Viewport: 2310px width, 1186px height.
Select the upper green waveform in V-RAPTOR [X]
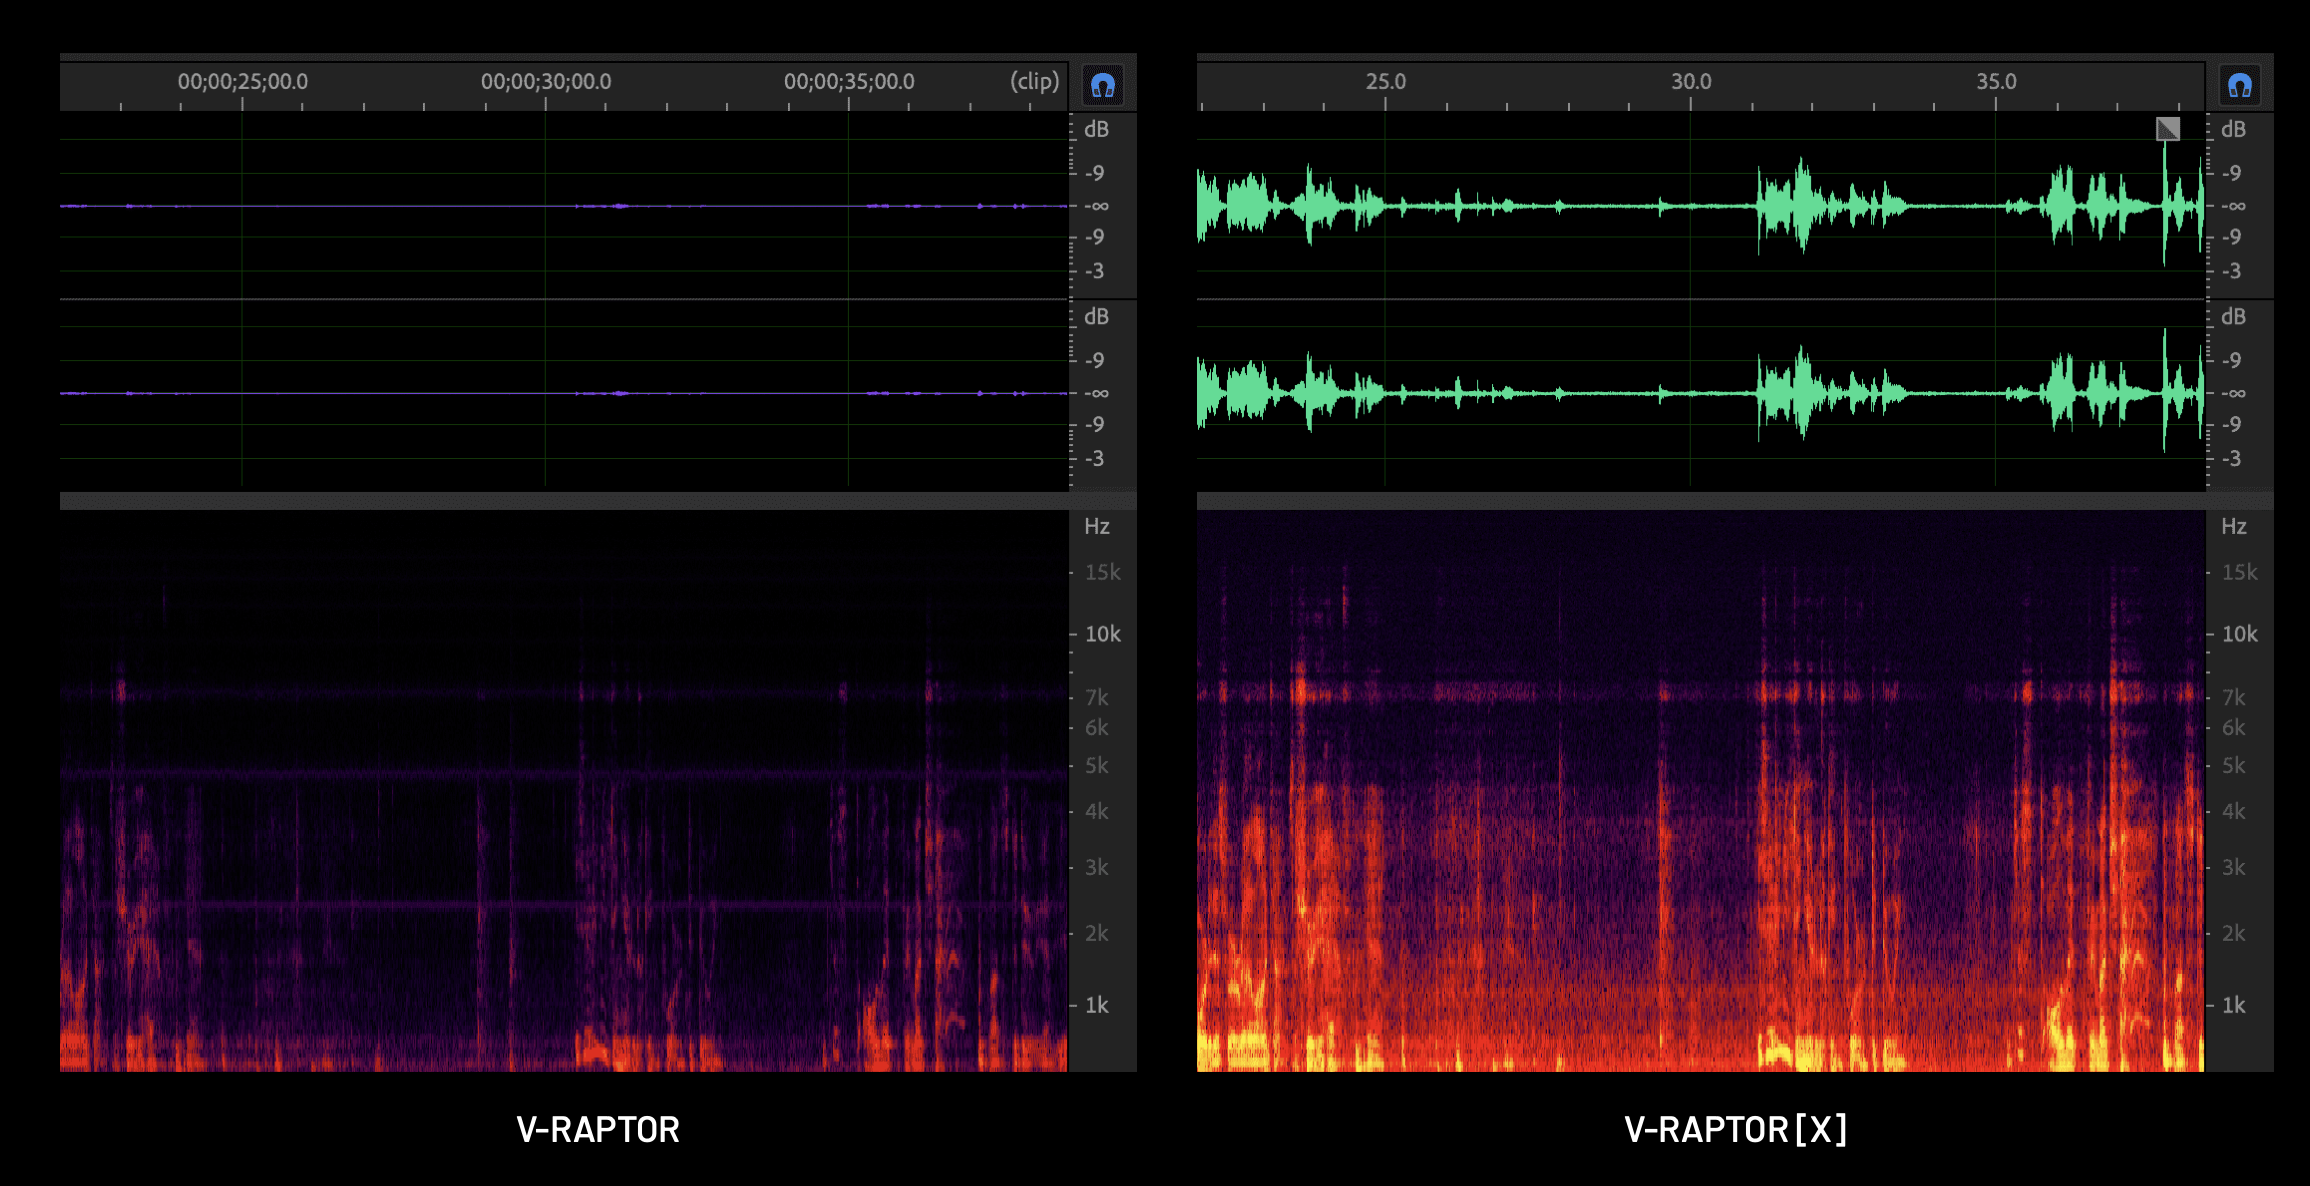pos(1701,205)
